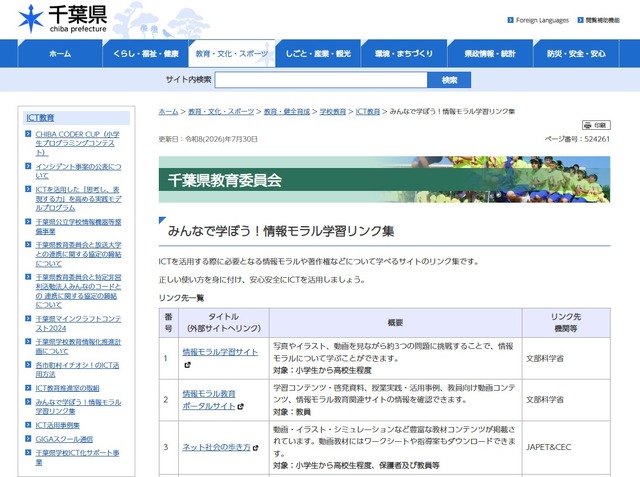Click bullet arrow beside 各市町村イチオシ！のICT活用方法
This screenshot has width=640, height=477.
click(x=28, y=364)
